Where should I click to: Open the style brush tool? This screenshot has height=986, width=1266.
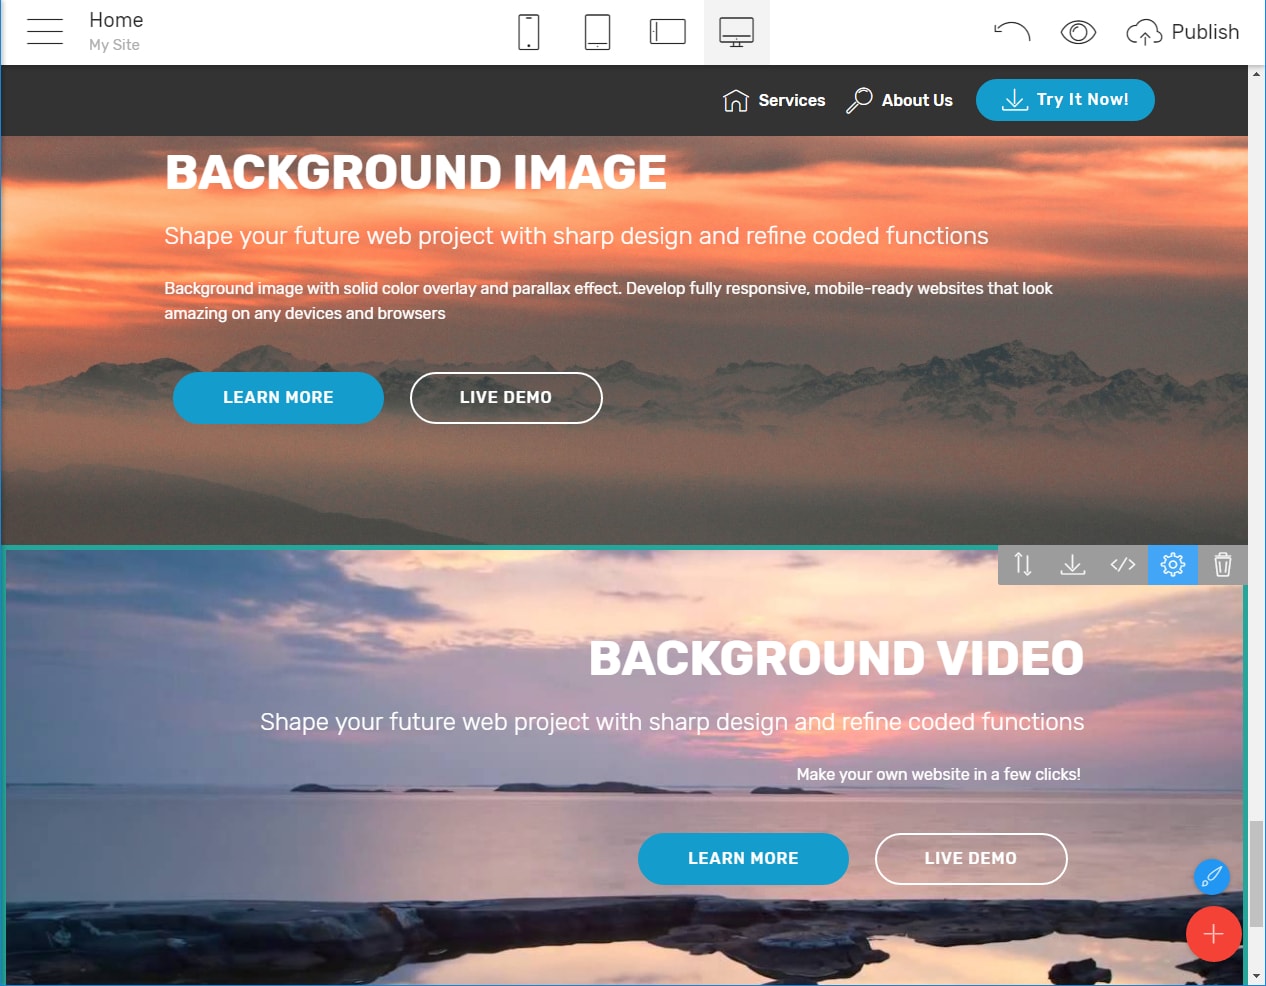pos(1212,877)
